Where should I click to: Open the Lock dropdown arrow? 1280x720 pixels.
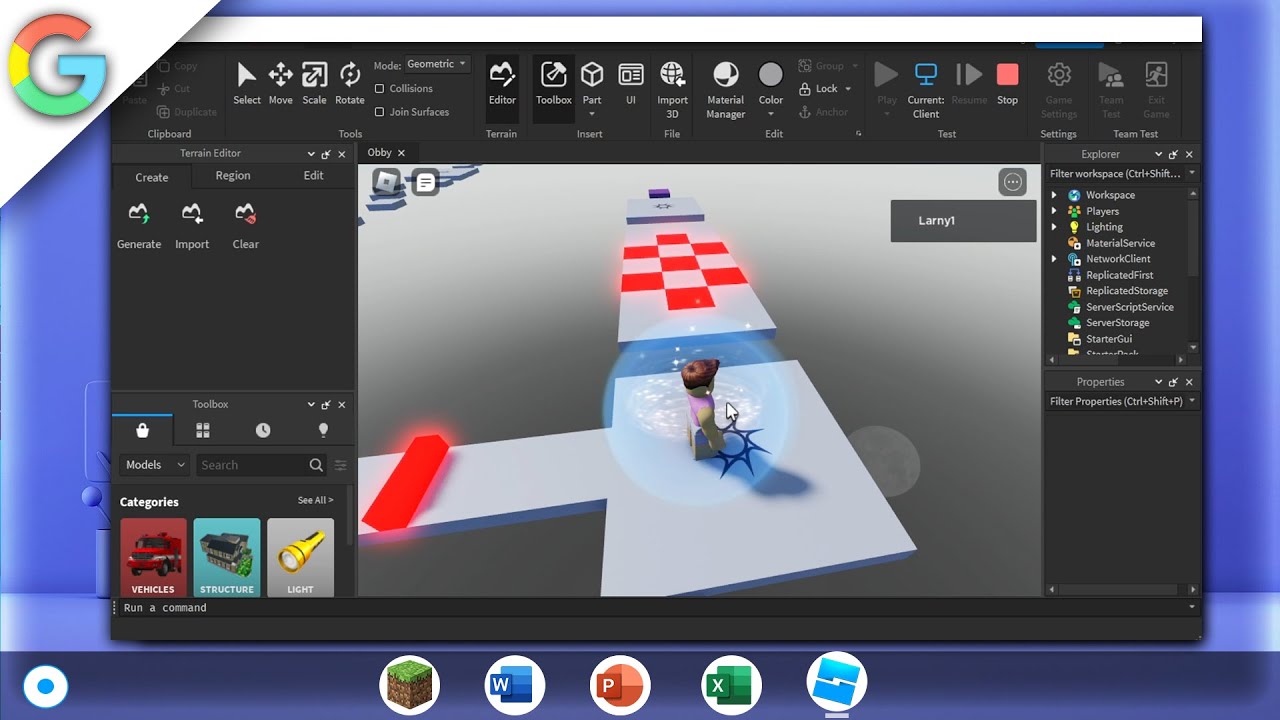849,89
